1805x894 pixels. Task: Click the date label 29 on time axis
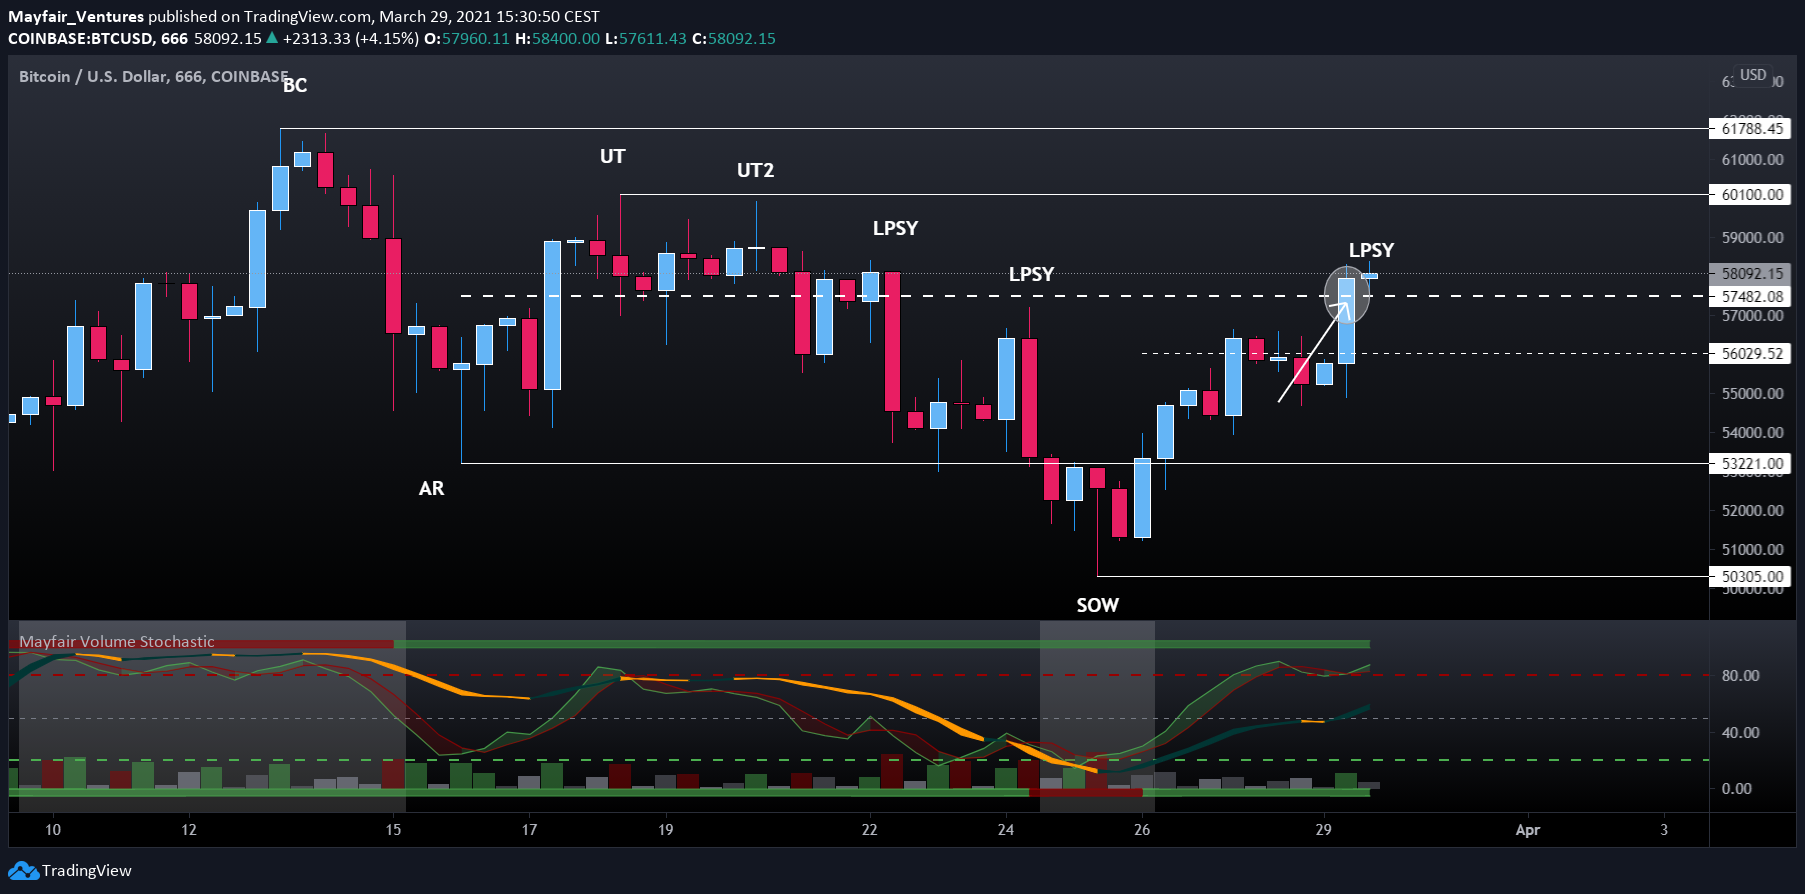1323,829
